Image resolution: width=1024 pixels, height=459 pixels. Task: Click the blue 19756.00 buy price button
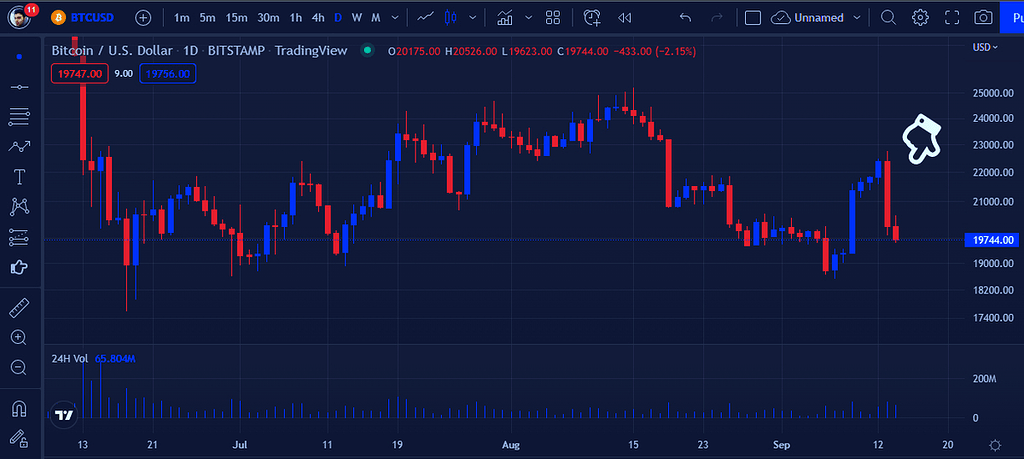pos(167,73)
